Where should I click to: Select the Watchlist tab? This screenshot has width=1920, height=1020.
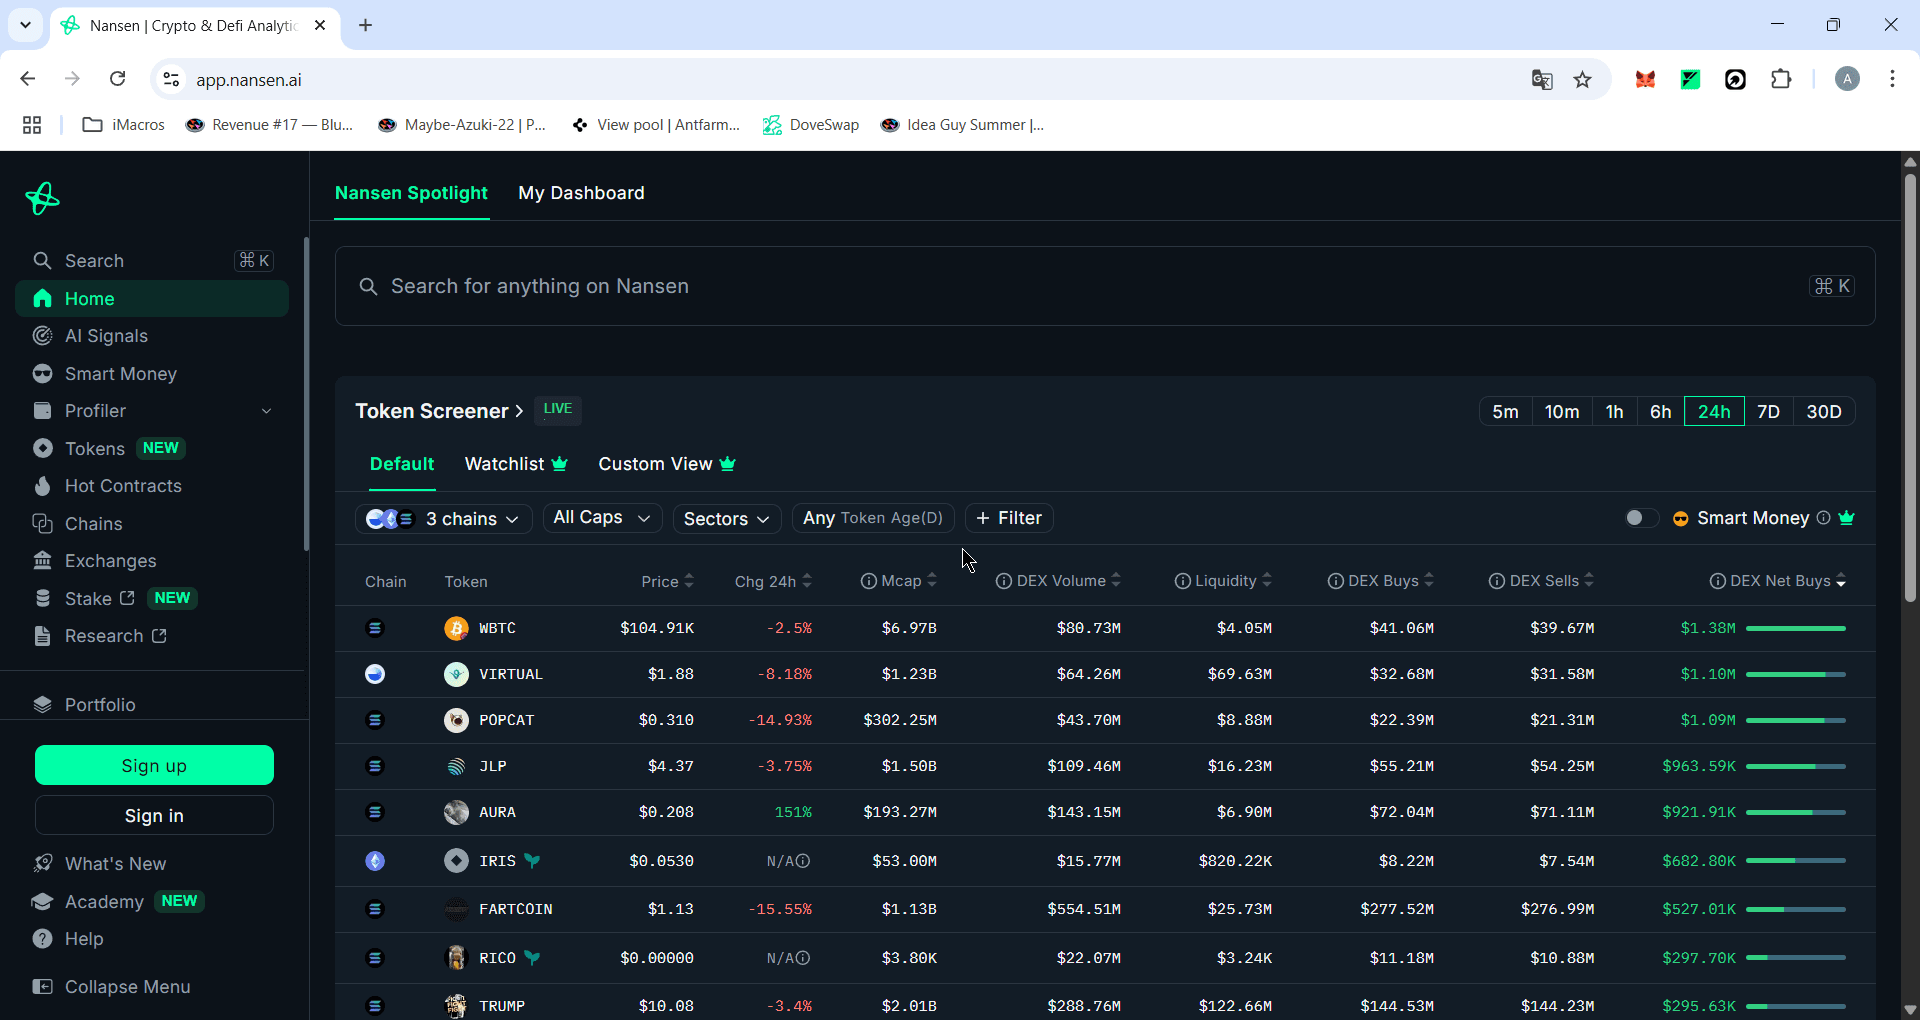click(x=516, y=464)
